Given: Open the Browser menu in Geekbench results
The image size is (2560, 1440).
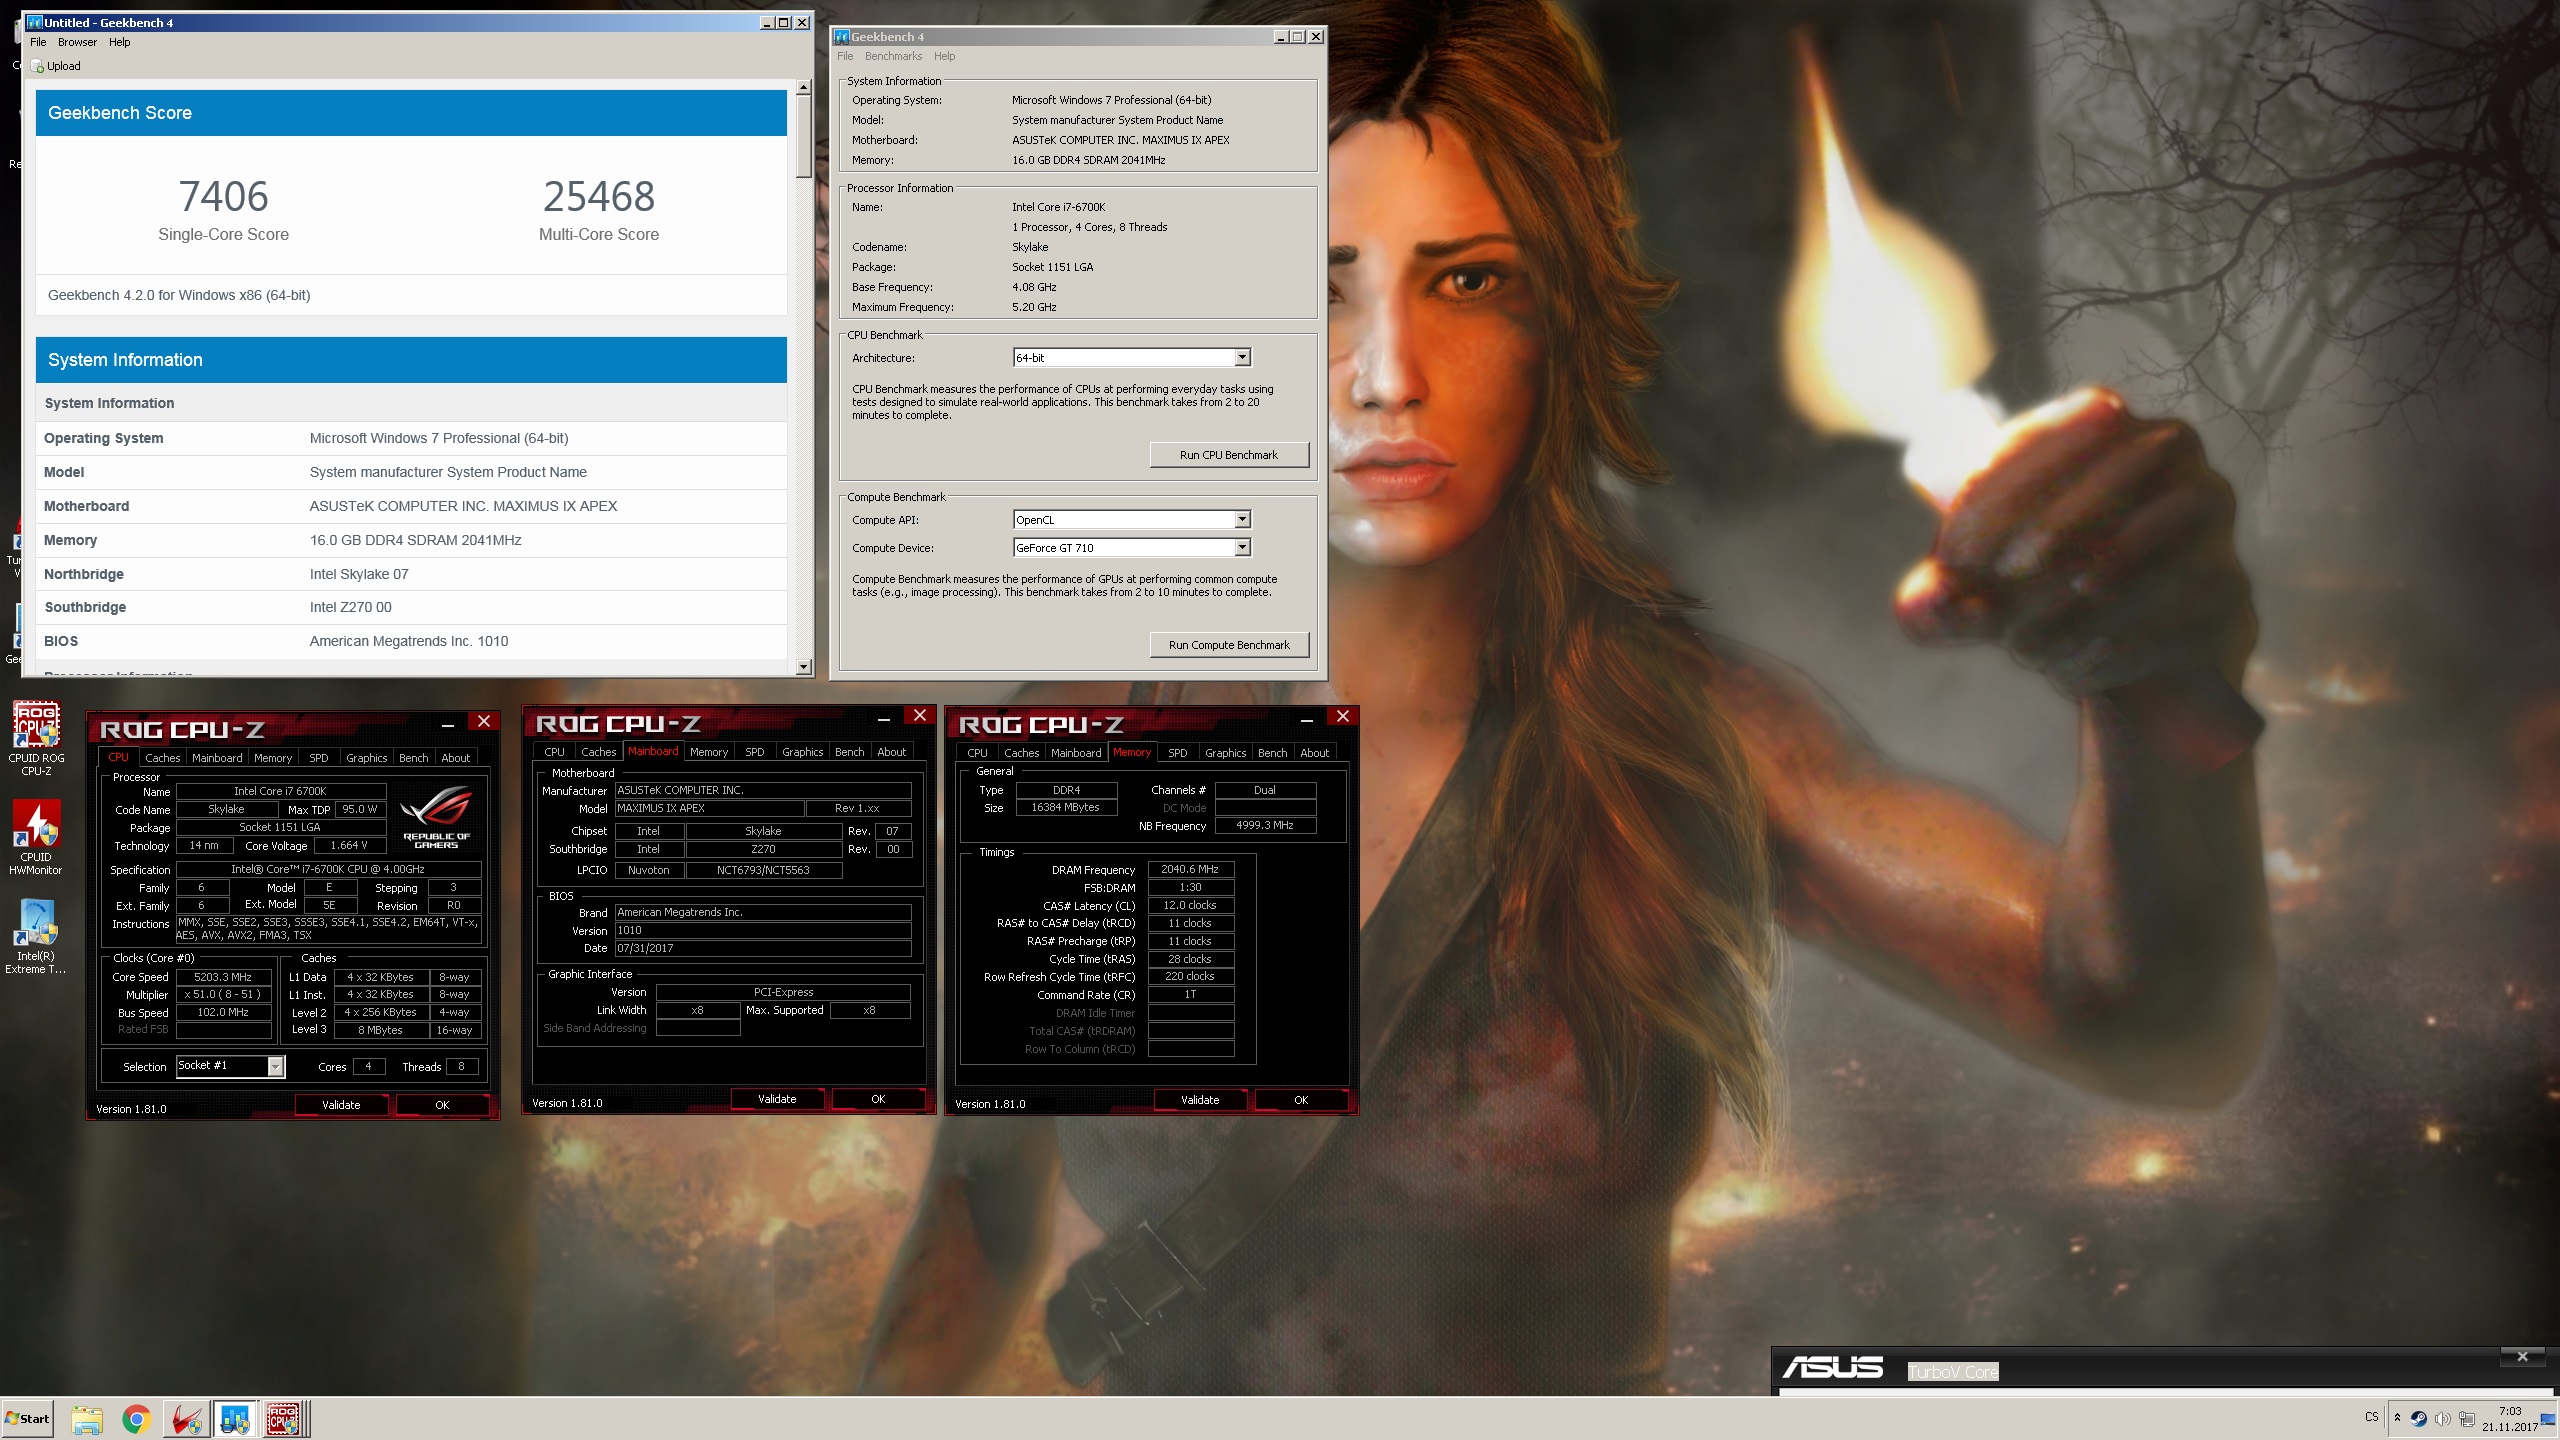Looking at the screenshot, I should (77, 42).
